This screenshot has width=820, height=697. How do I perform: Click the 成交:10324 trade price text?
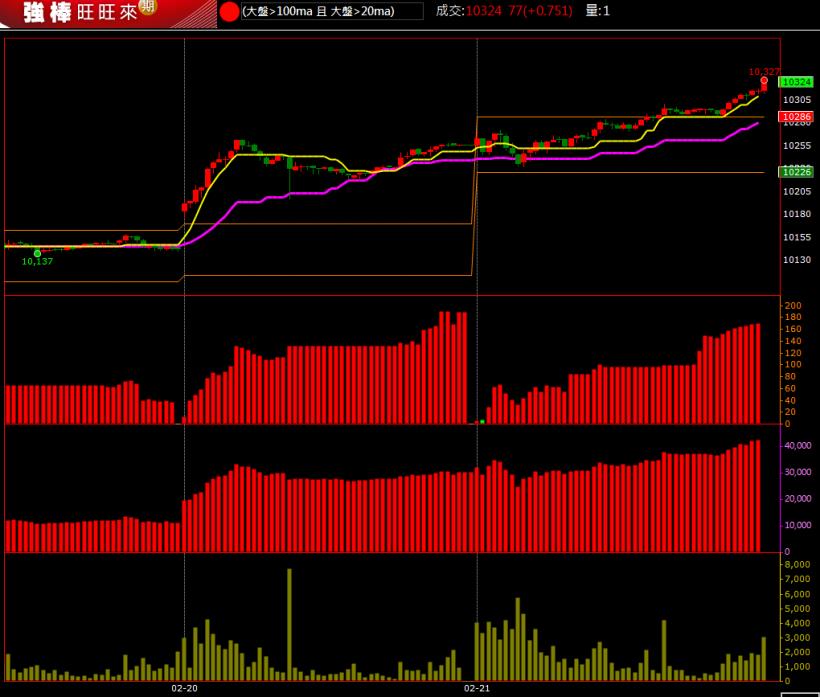[469, 11]
